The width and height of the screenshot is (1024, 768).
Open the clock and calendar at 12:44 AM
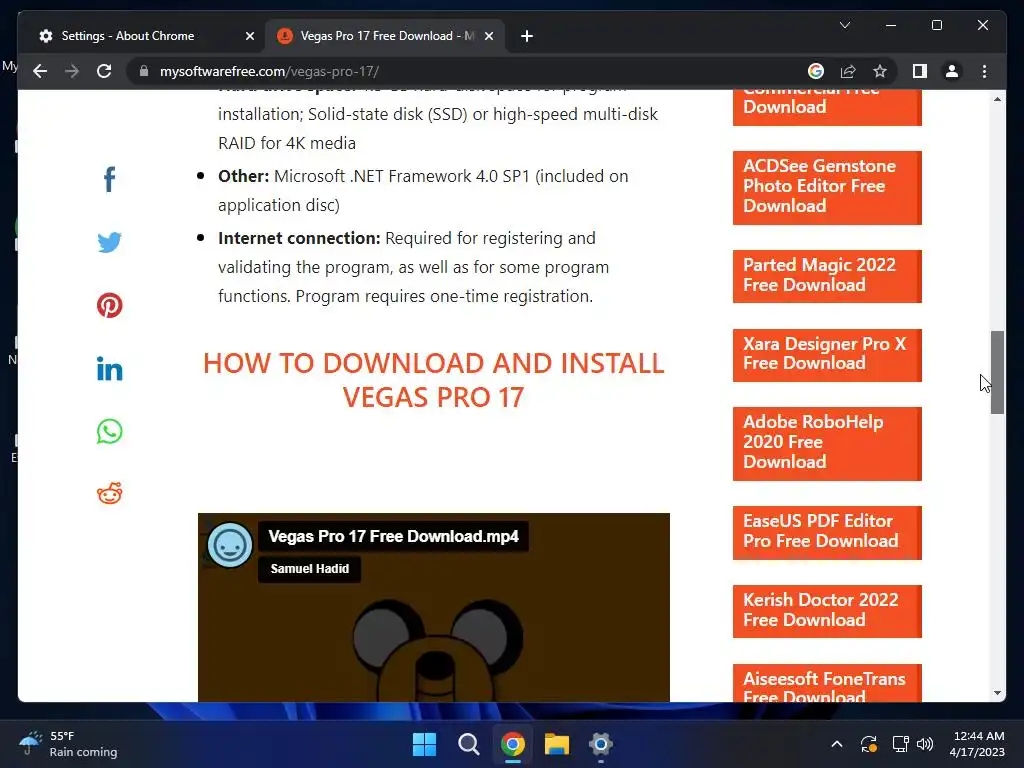click(x=977, y=744)
